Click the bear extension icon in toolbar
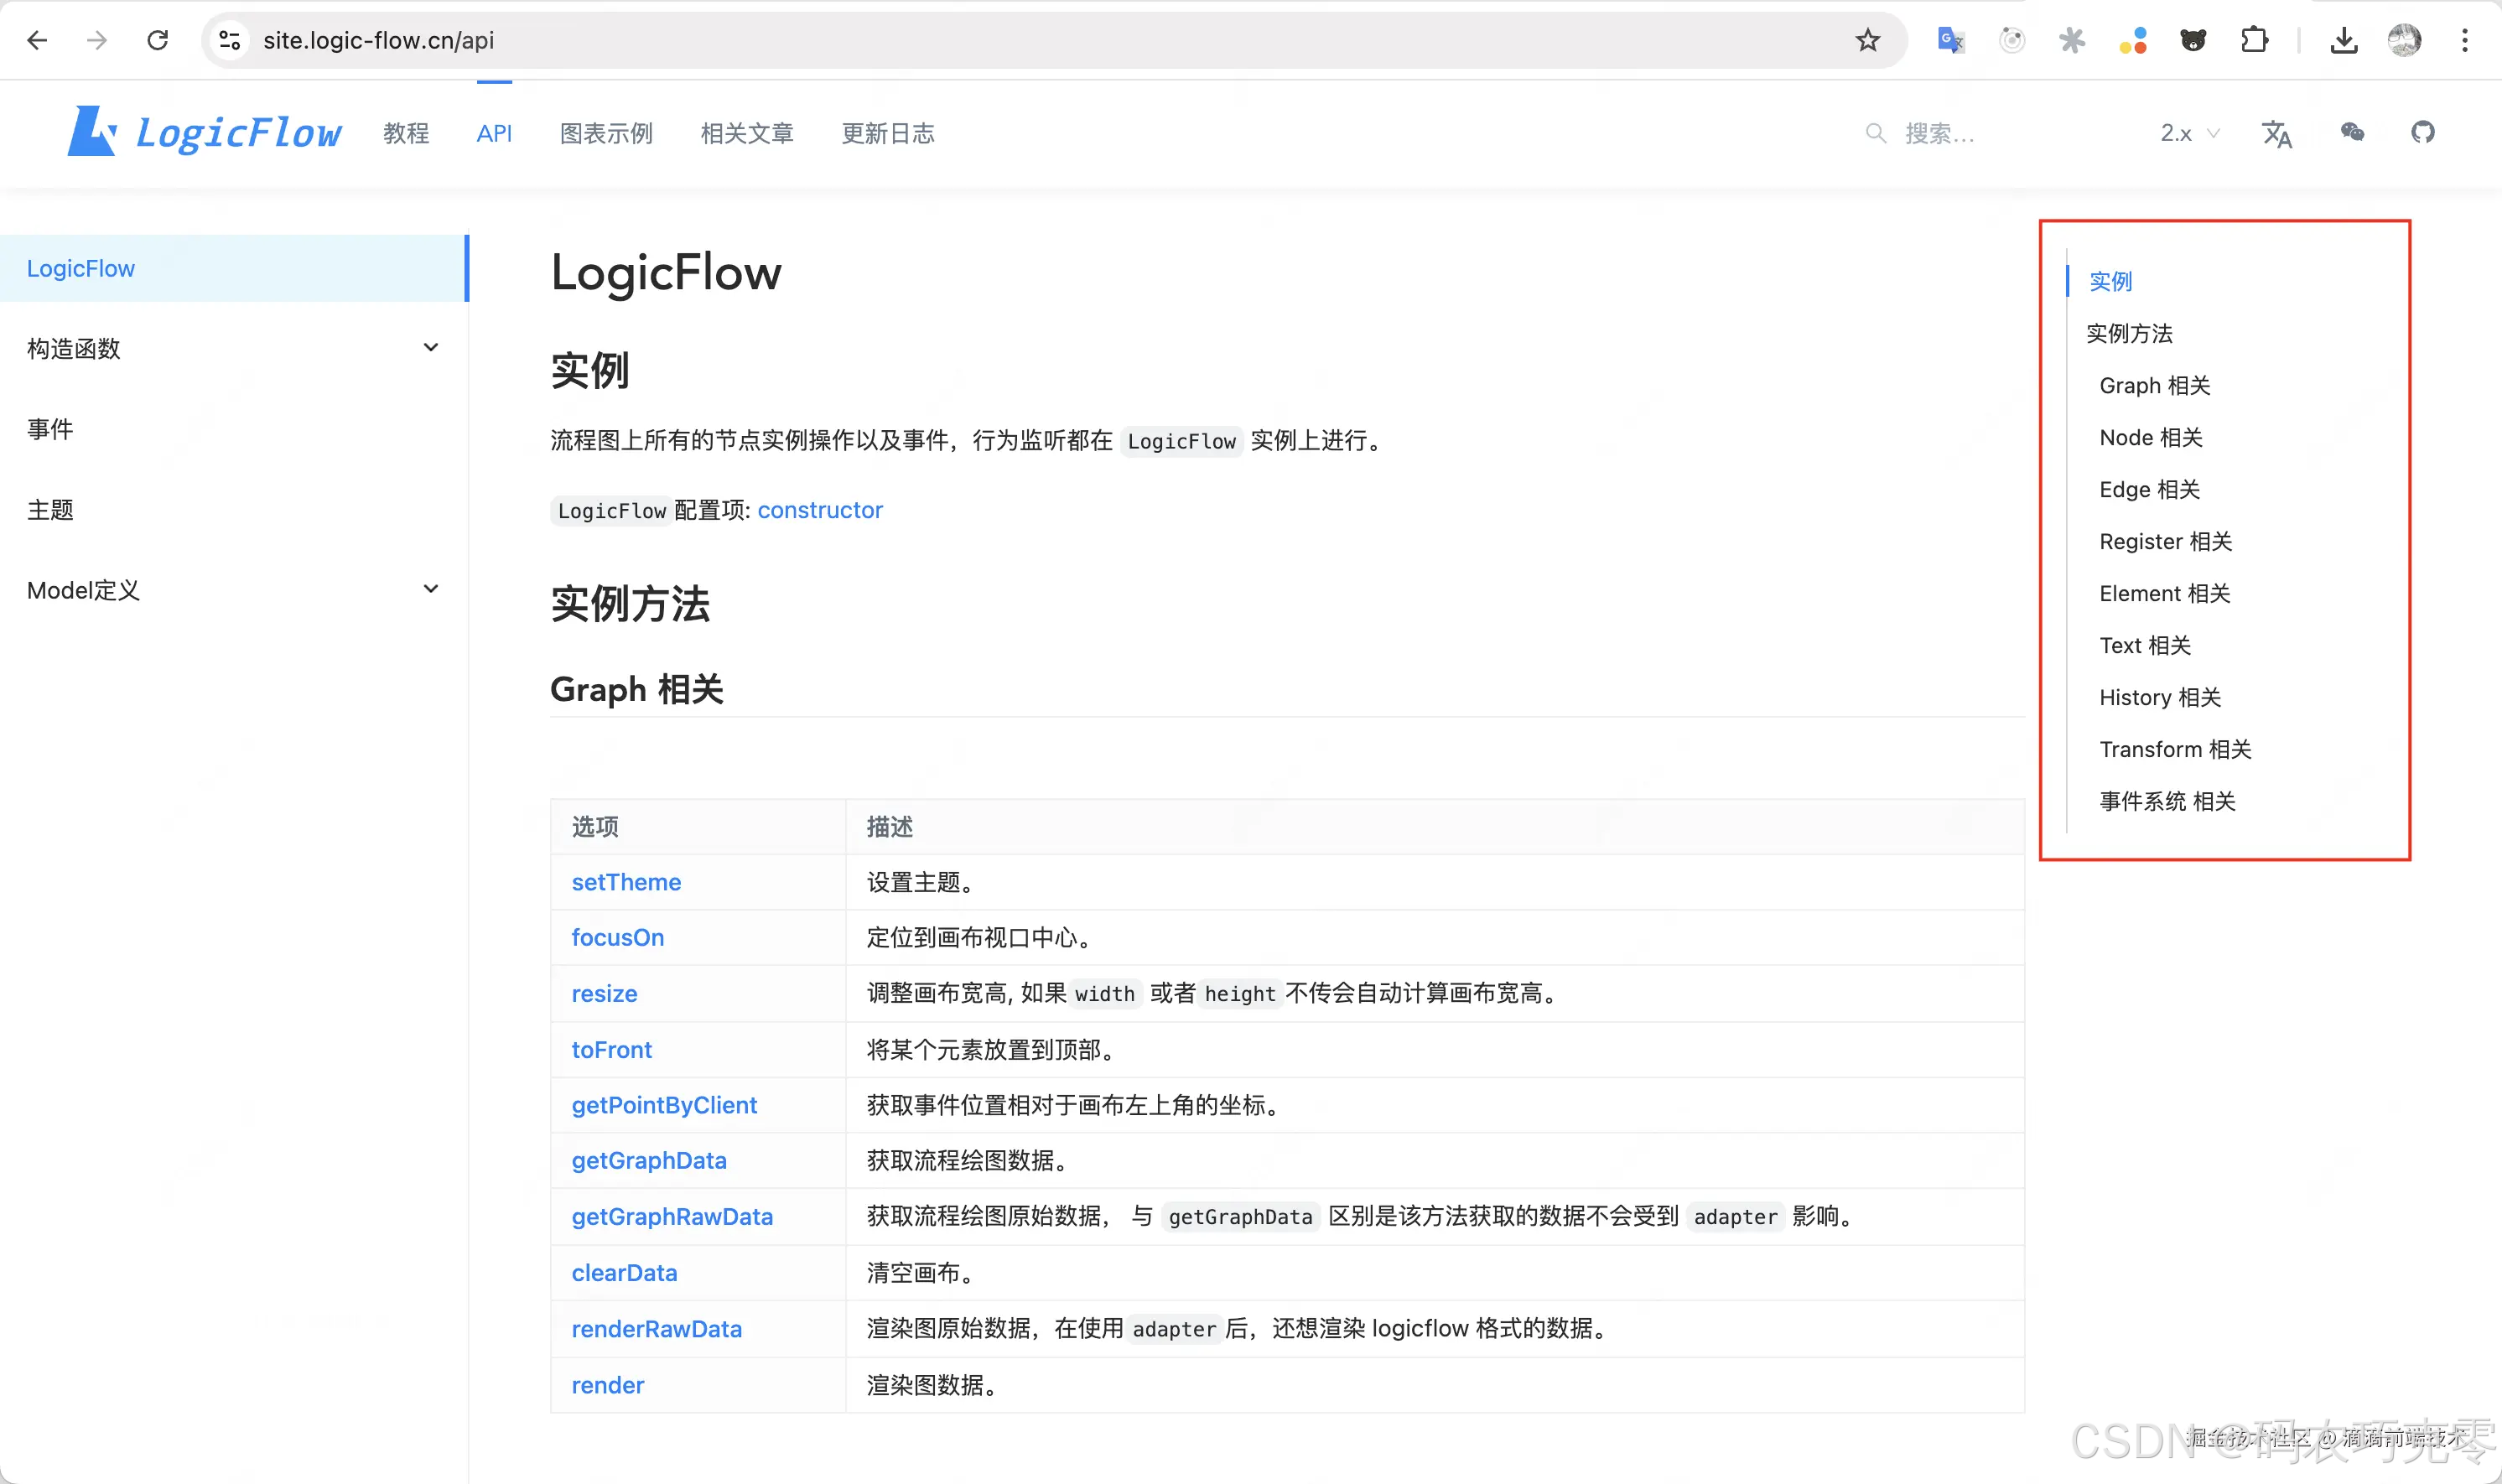 click(2193, 39)
